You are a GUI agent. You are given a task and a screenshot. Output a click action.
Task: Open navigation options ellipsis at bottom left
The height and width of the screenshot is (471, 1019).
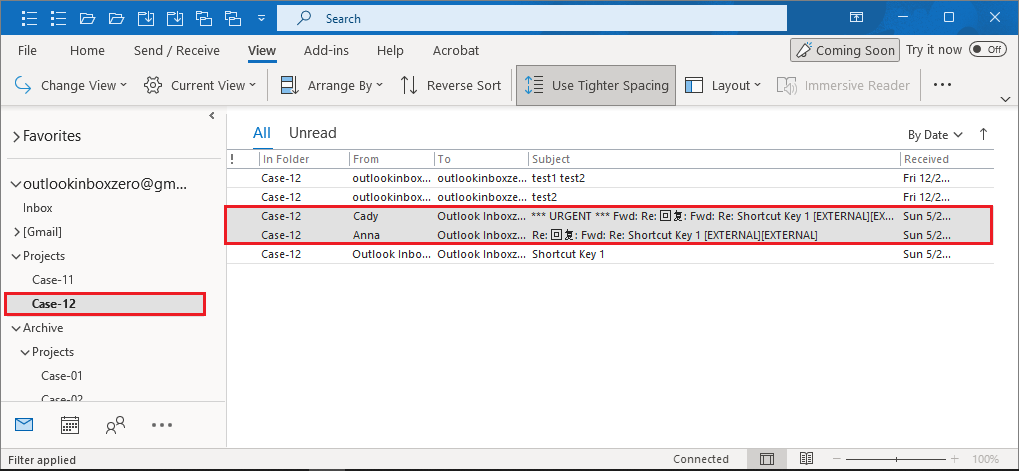(162, 425)
